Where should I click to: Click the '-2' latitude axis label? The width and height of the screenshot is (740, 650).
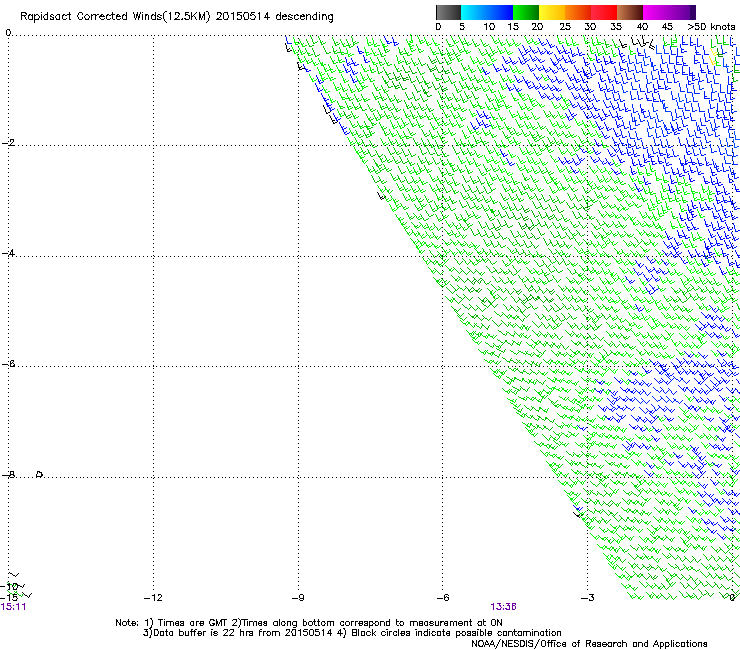[x=8, y=143]
